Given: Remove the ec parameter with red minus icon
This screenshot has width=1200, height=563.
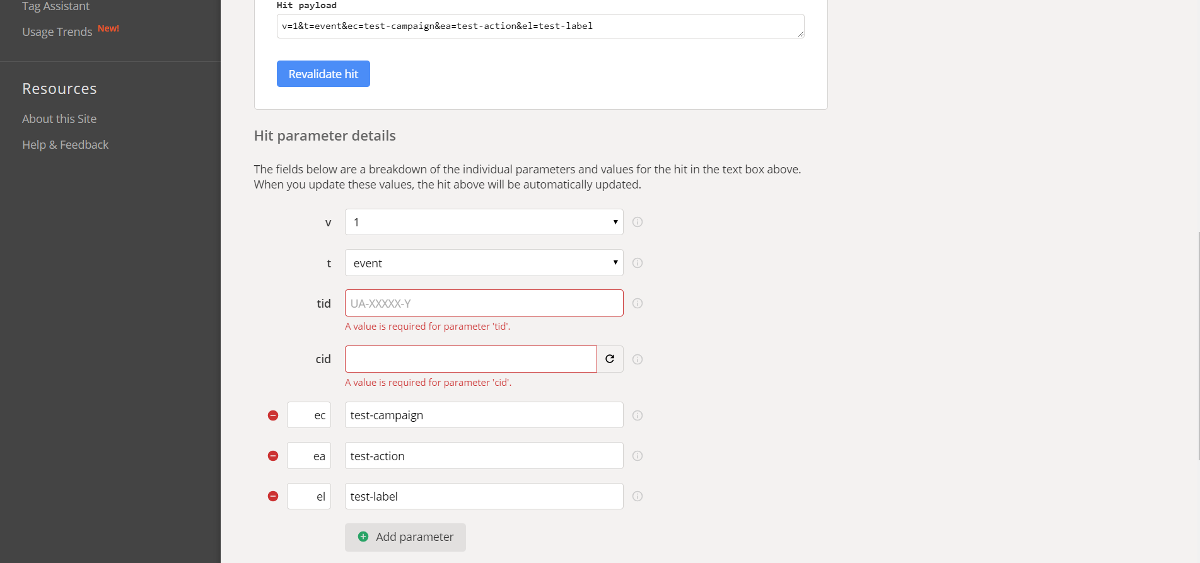Looking at the screenshot, I should coord(273,415).
